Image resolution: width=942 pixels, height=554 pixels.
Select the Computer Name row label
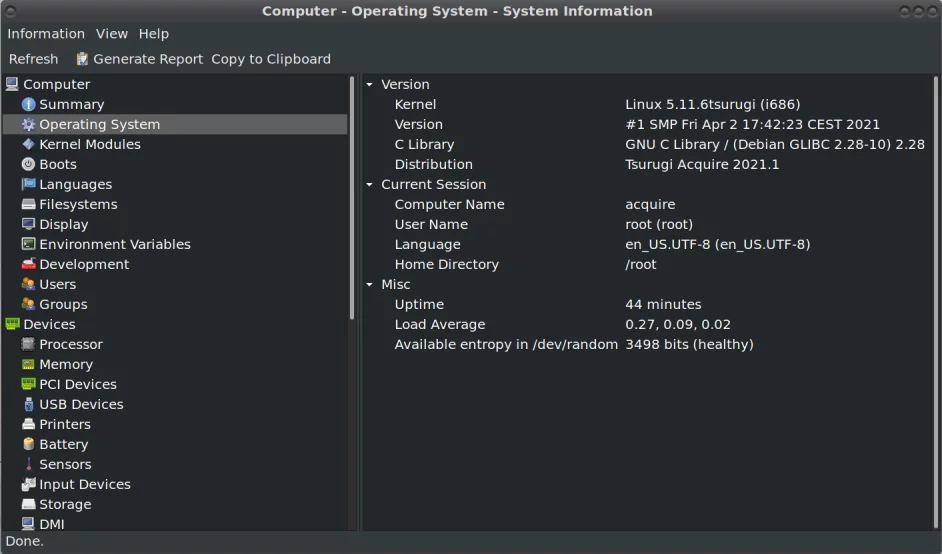point(449,204)
